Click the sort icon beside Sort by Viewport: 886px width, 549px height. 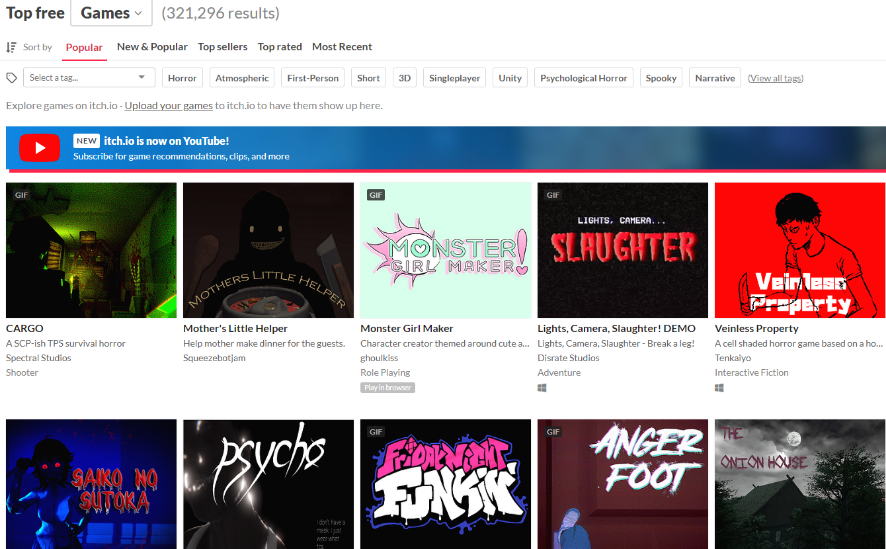(x=11, y=47)
